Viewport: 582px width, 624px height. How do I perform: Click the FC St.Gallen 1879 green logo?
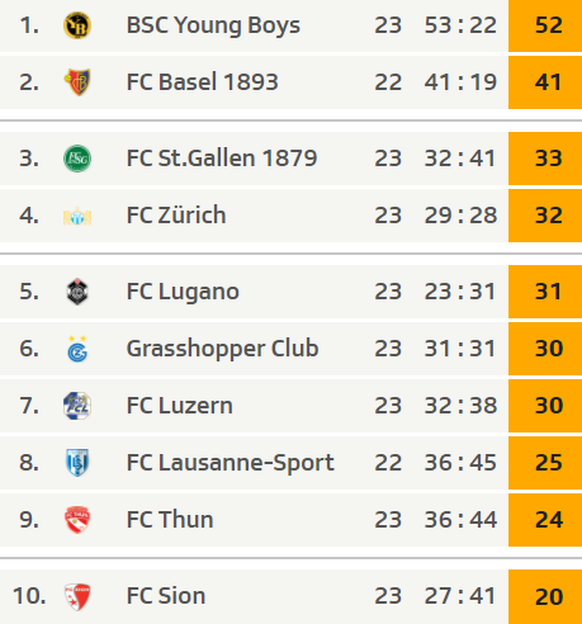coord(77,158)
